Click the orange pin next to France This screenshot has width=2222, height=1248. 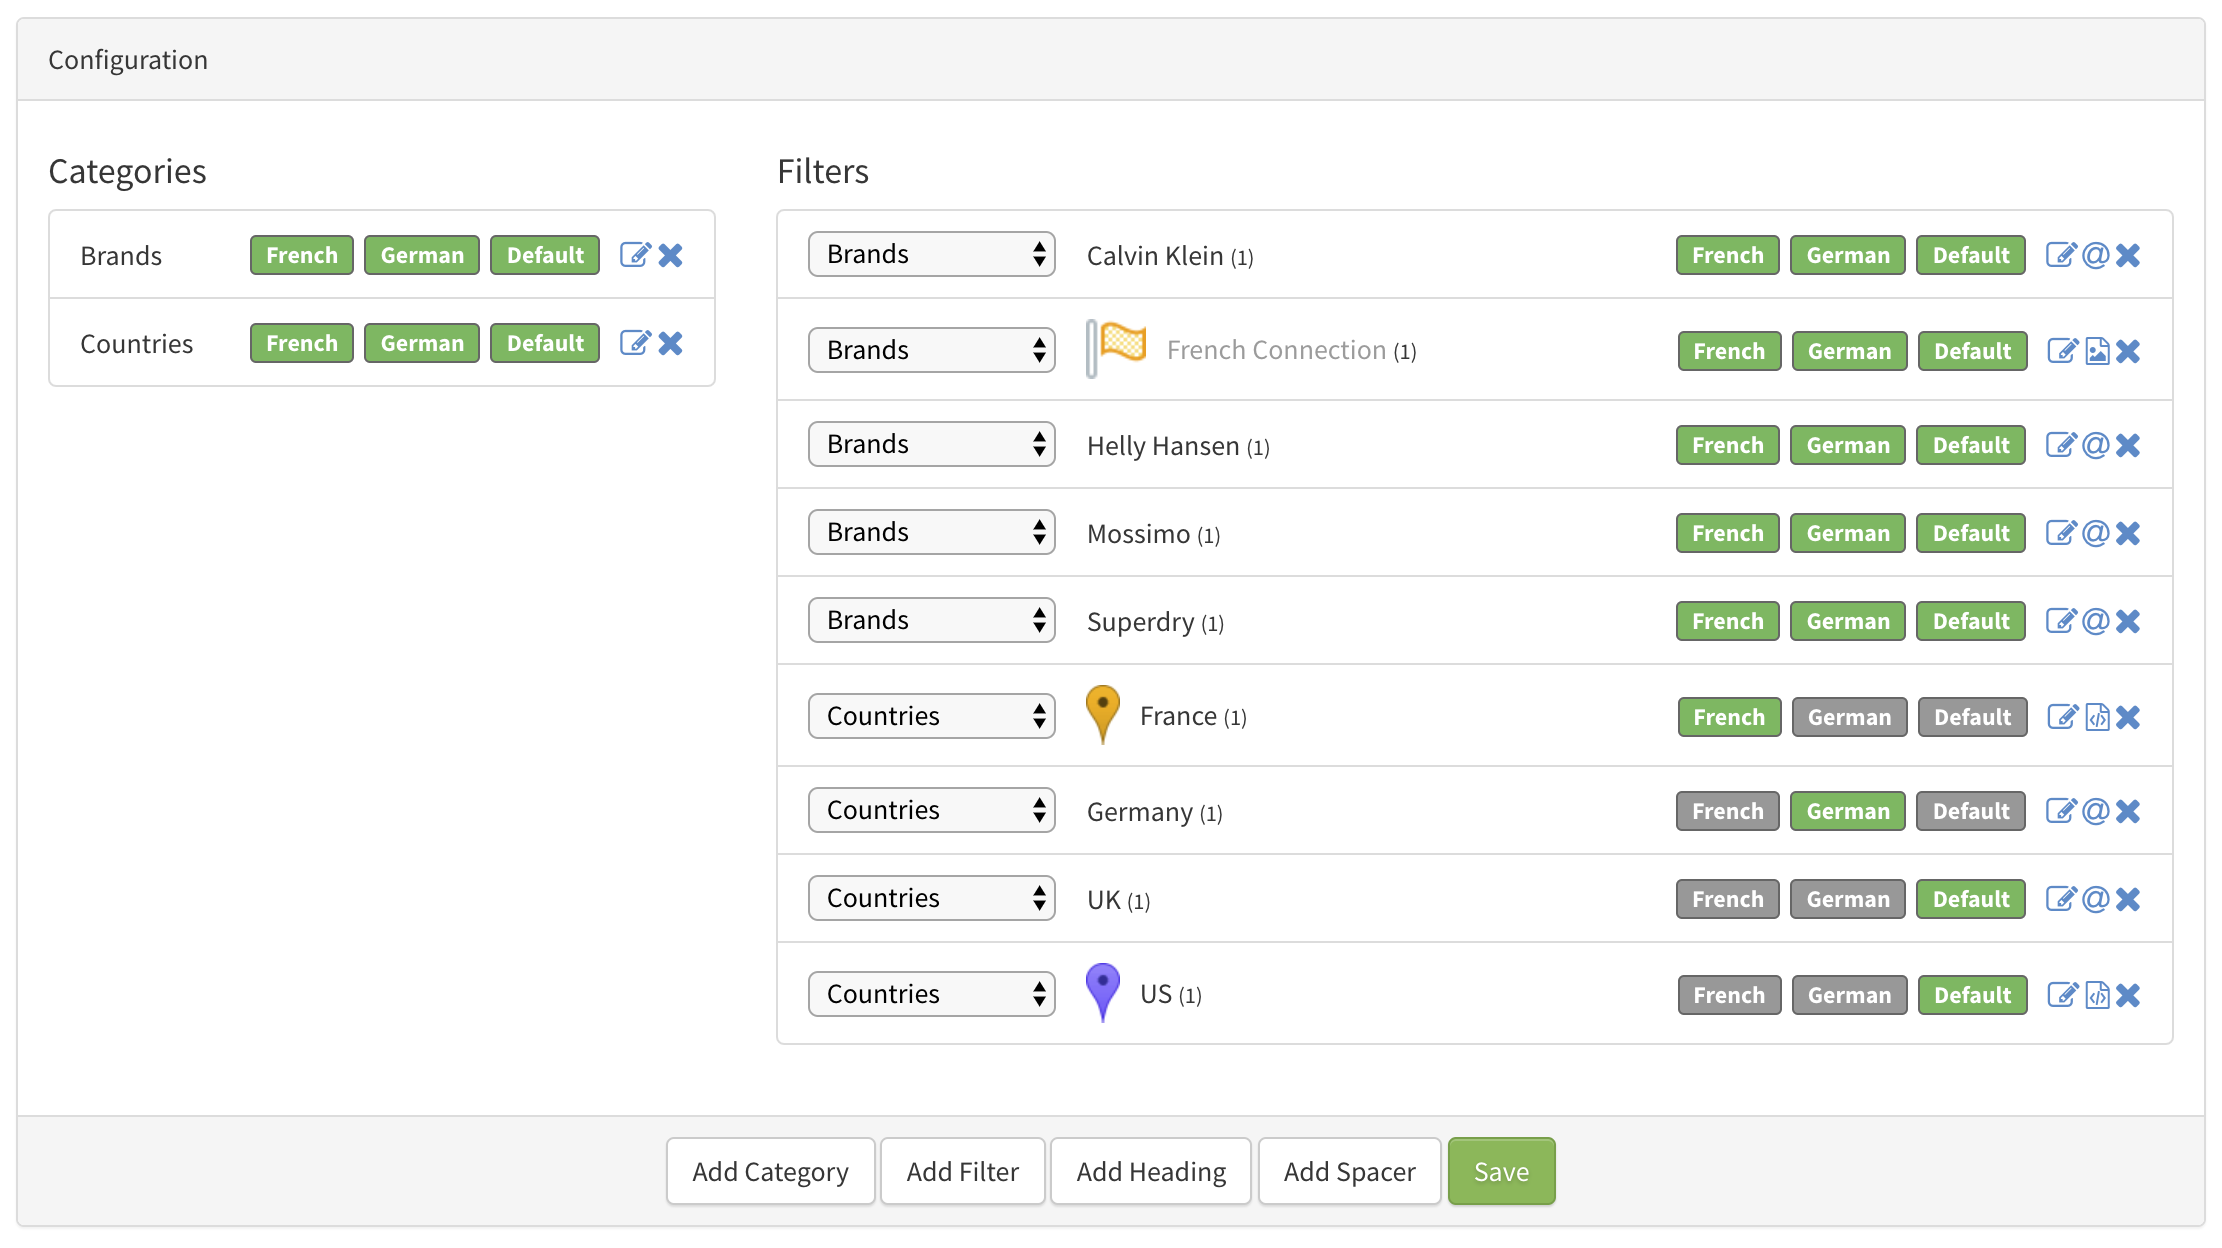1103,715
